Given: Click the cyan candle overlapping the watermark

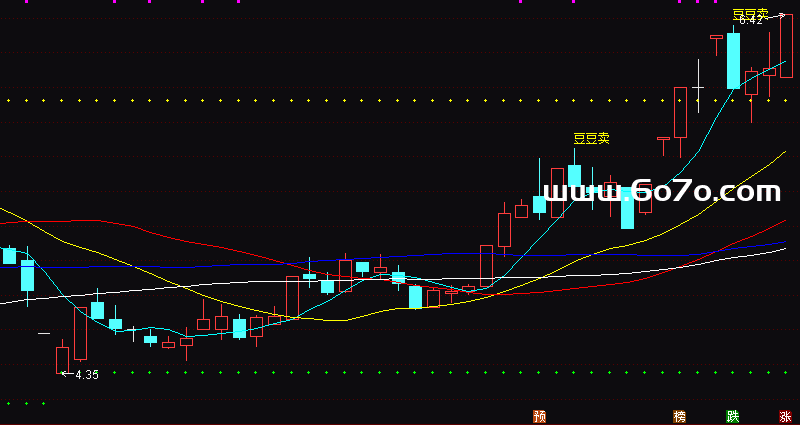Looking at the screenshot, I should [627, 210].
